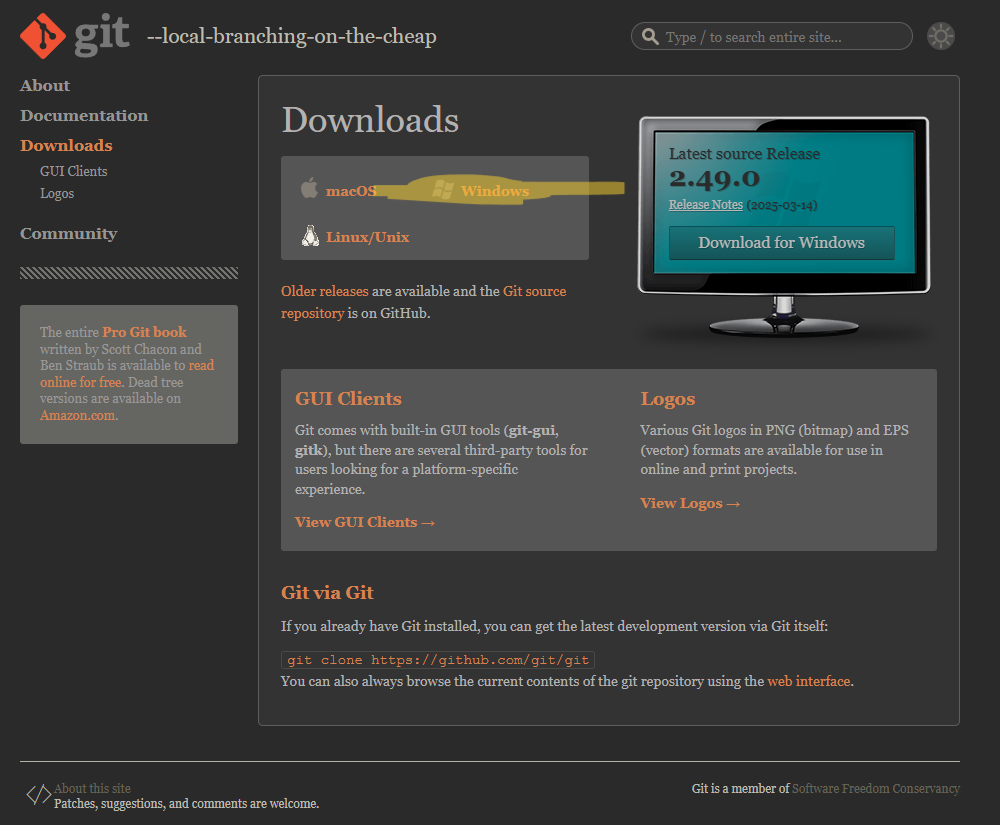Open the web interface link
The image size is (1000, 825).
click(x=809, y=682)
